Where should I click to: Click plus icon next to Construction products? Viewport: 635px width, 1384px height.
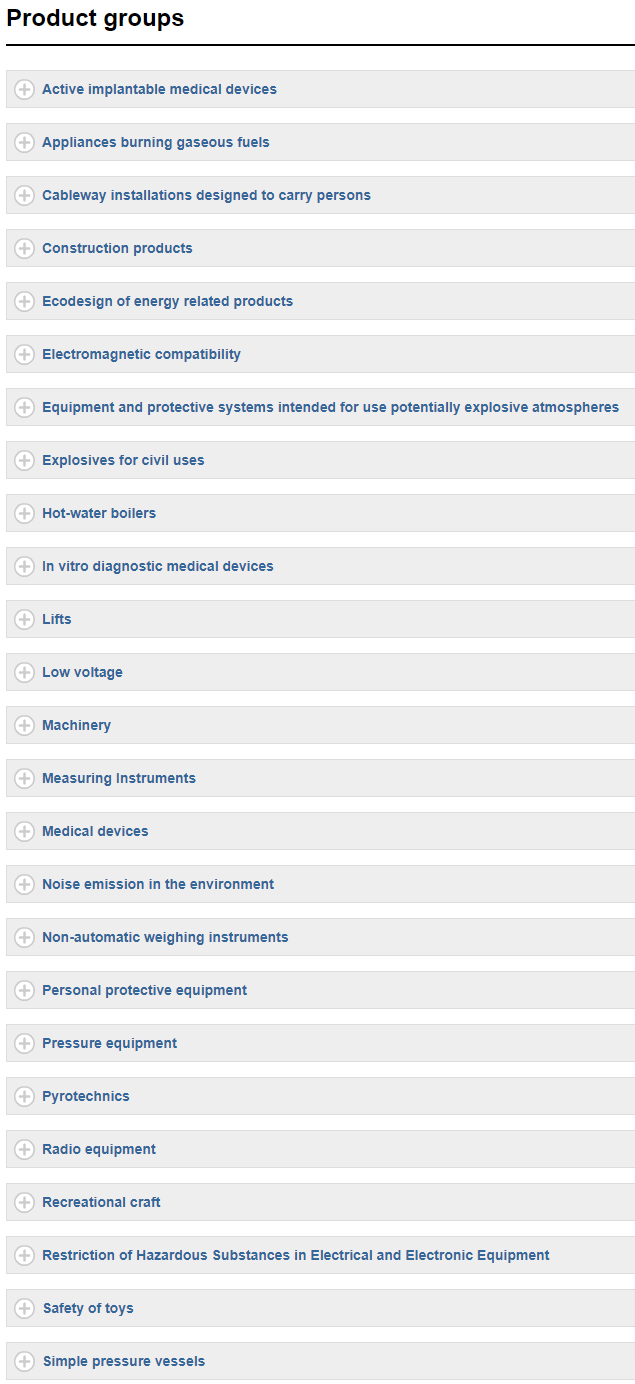[x=24, y=248]
